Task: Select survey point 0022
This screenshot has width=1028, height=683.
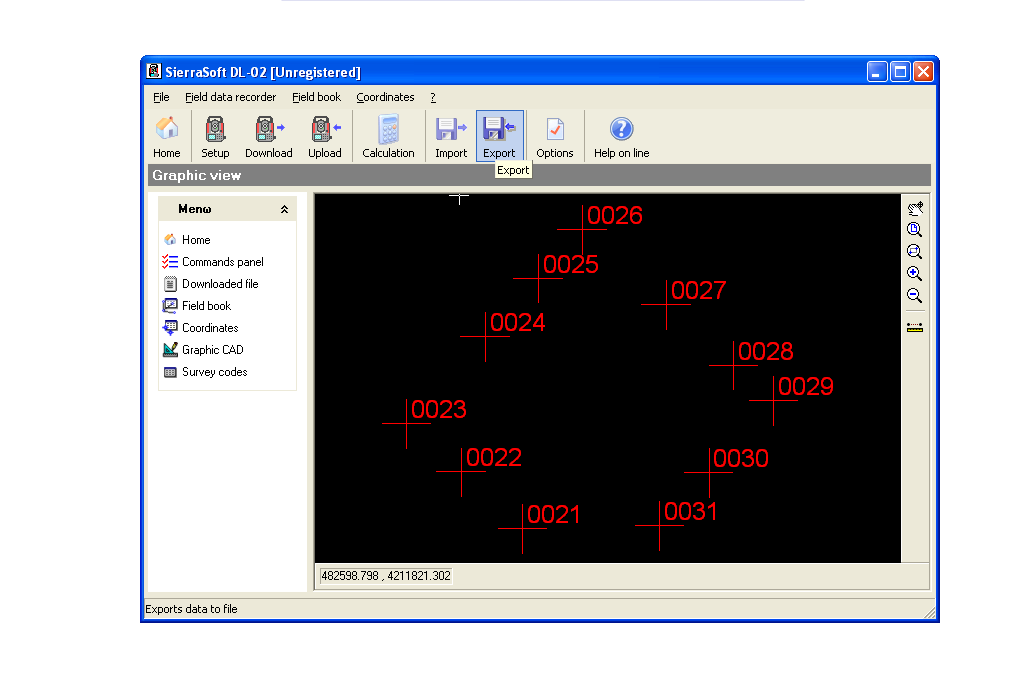Action: click(x=462, y=472)
